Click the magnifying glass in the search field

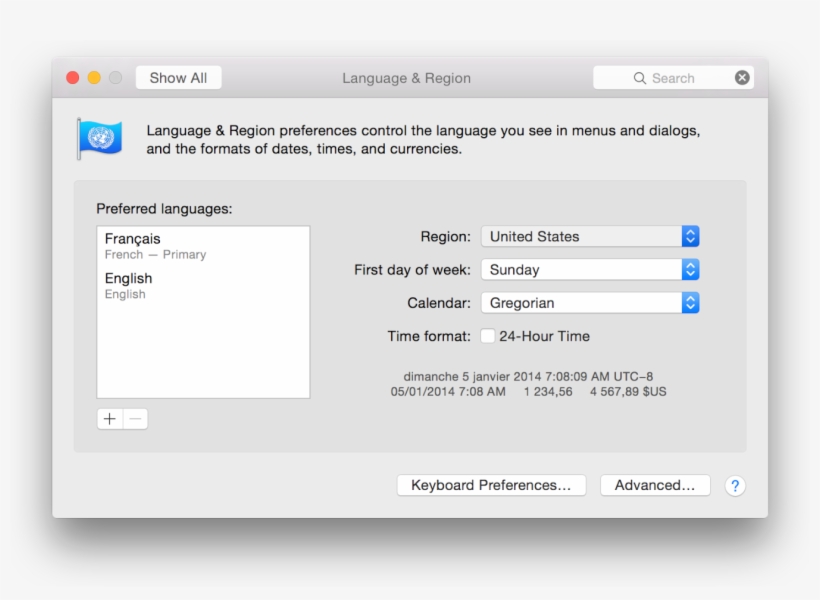641,77
